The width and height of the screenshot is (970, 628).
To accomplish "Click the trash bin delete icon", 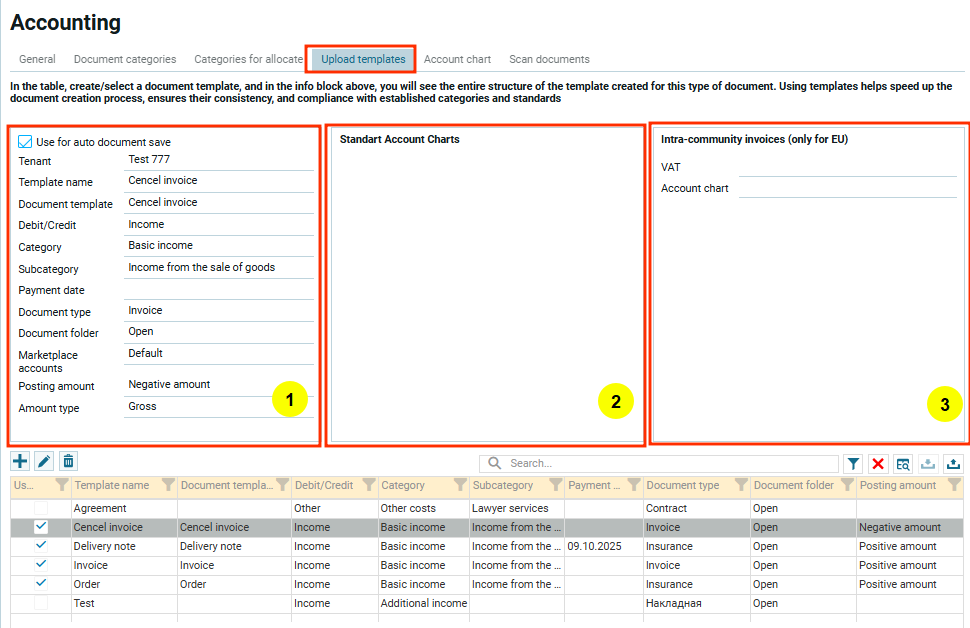I will (x=68, y=461).
